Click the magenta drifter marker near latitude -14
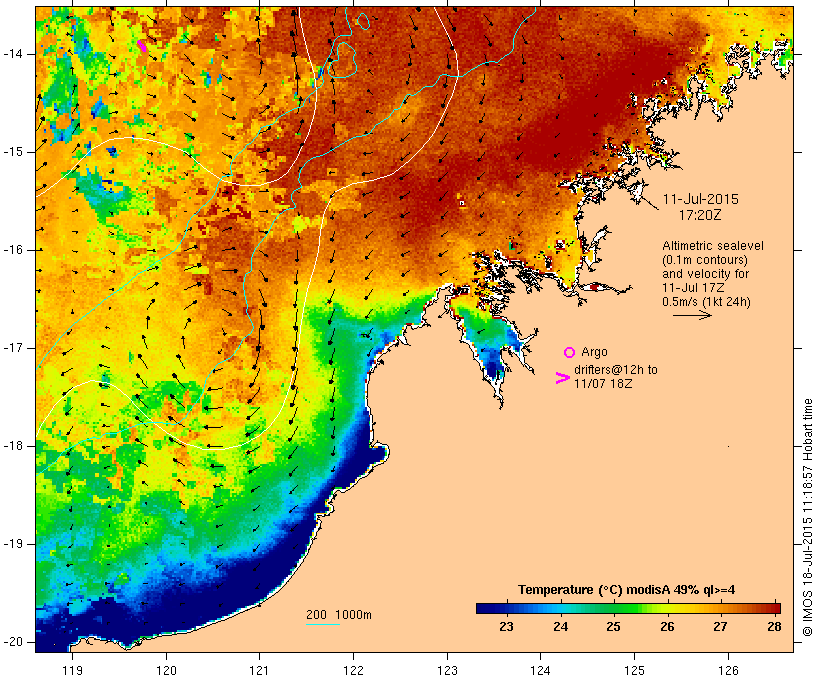The height and width of the screenshot is (680, 820). click(x=142, y=46)
